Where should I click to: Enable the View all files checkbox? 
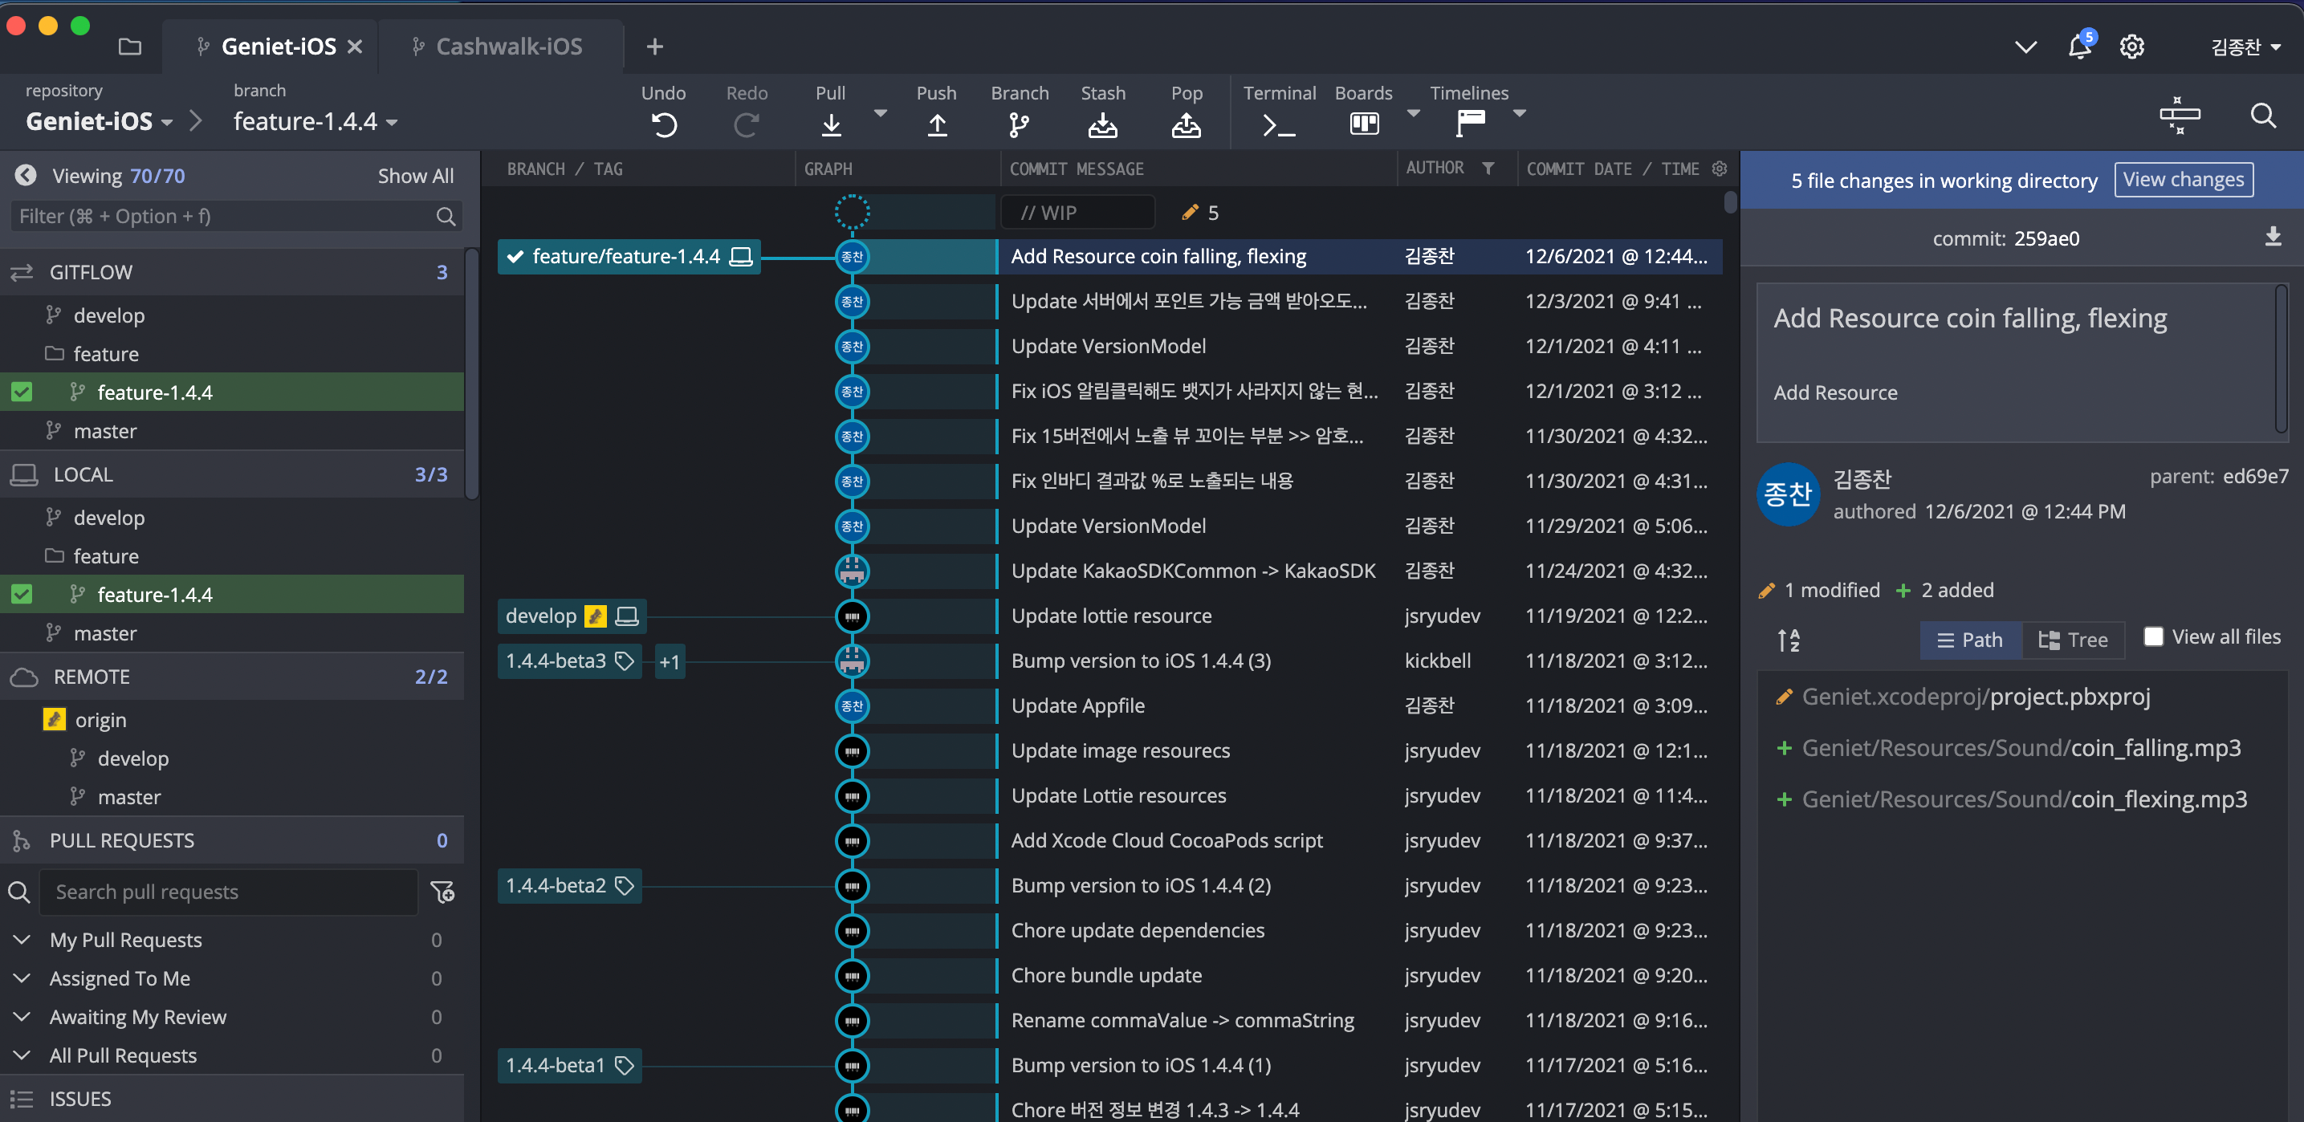[x=2153, y=637]
